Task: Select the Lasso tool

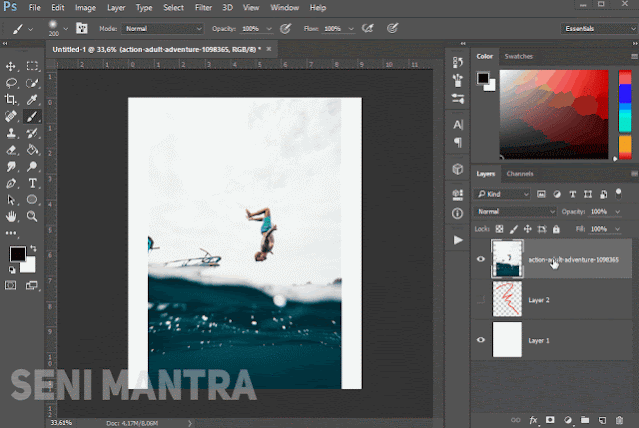Action: coord(11,83)
